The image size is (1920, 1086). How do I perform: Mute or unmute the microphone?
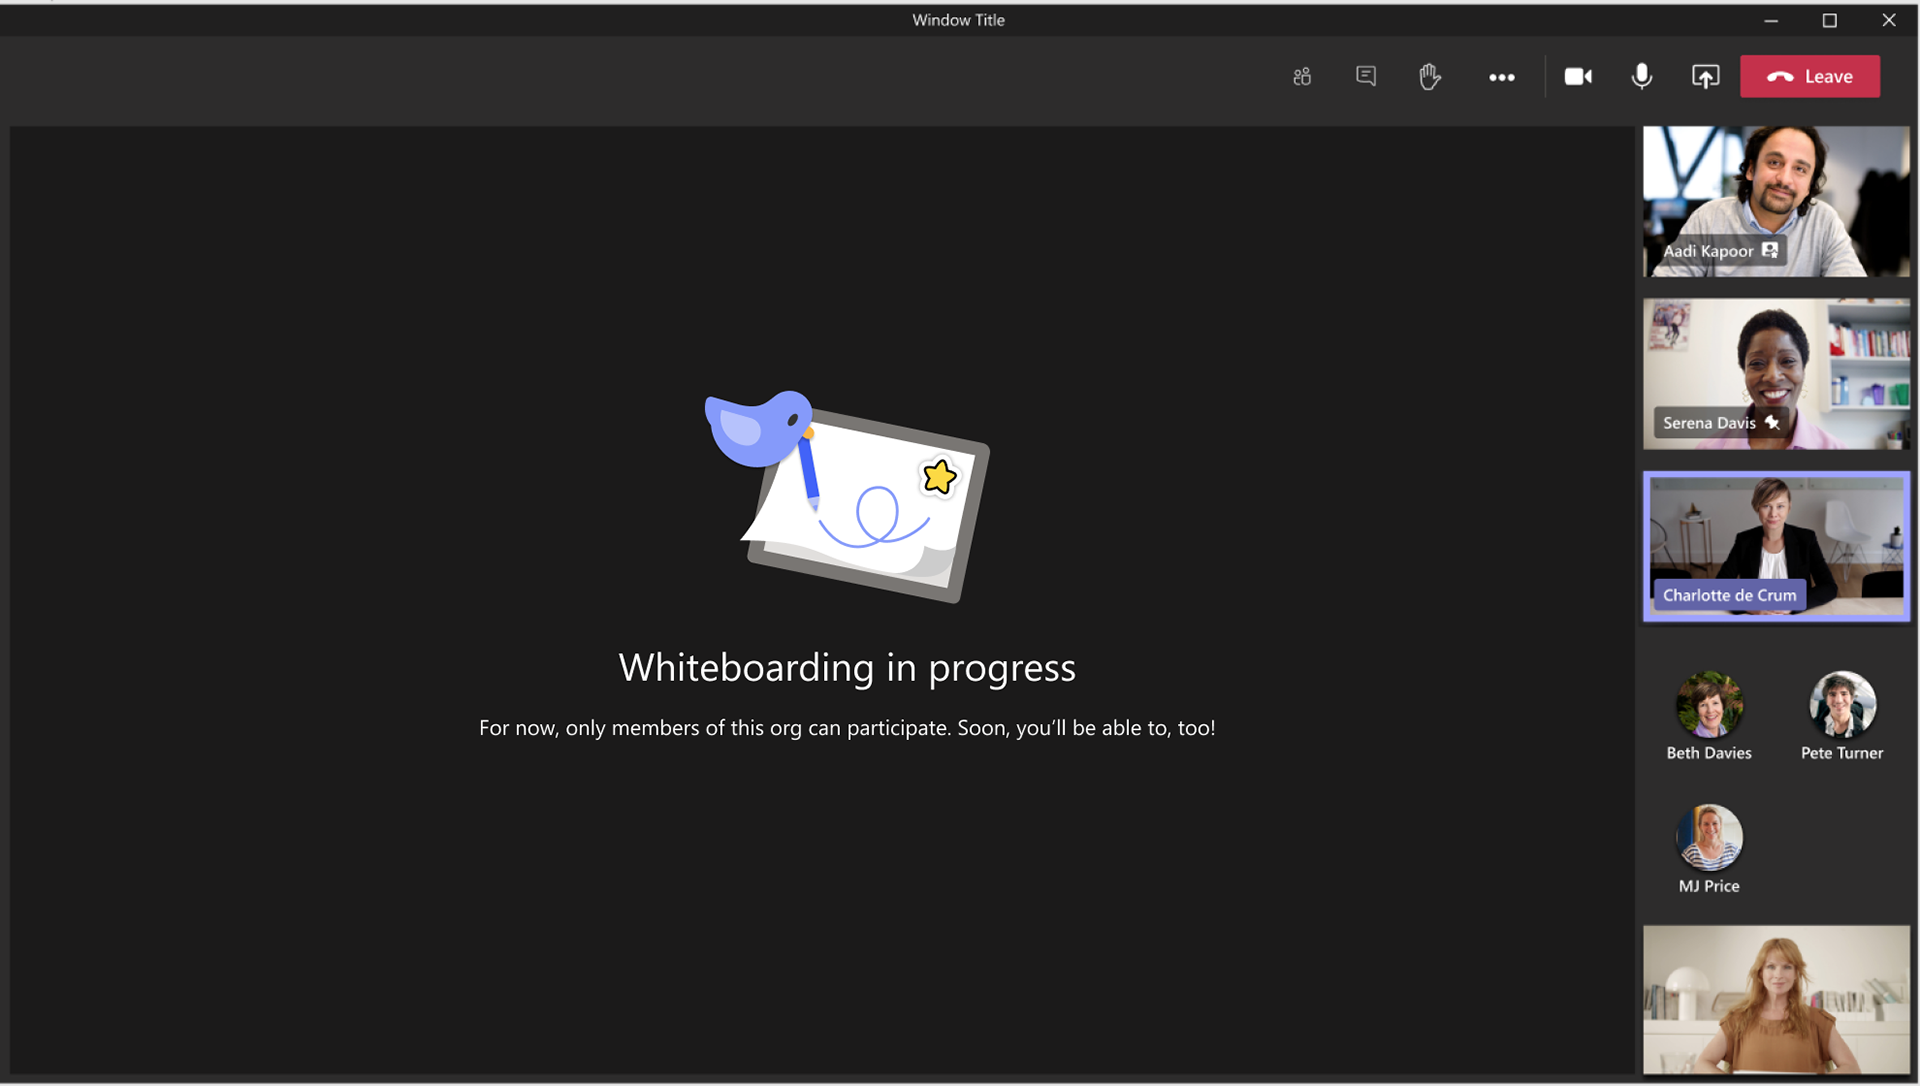pyautogui.click(x=1641, y=77)
